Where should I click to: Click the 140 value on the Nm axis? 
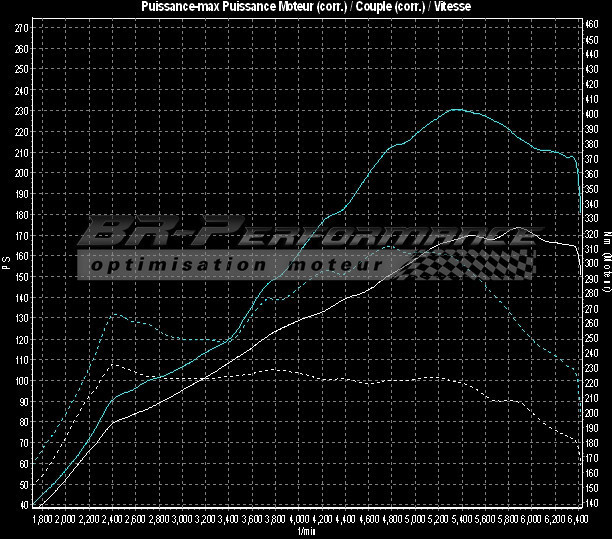[592, 503]
